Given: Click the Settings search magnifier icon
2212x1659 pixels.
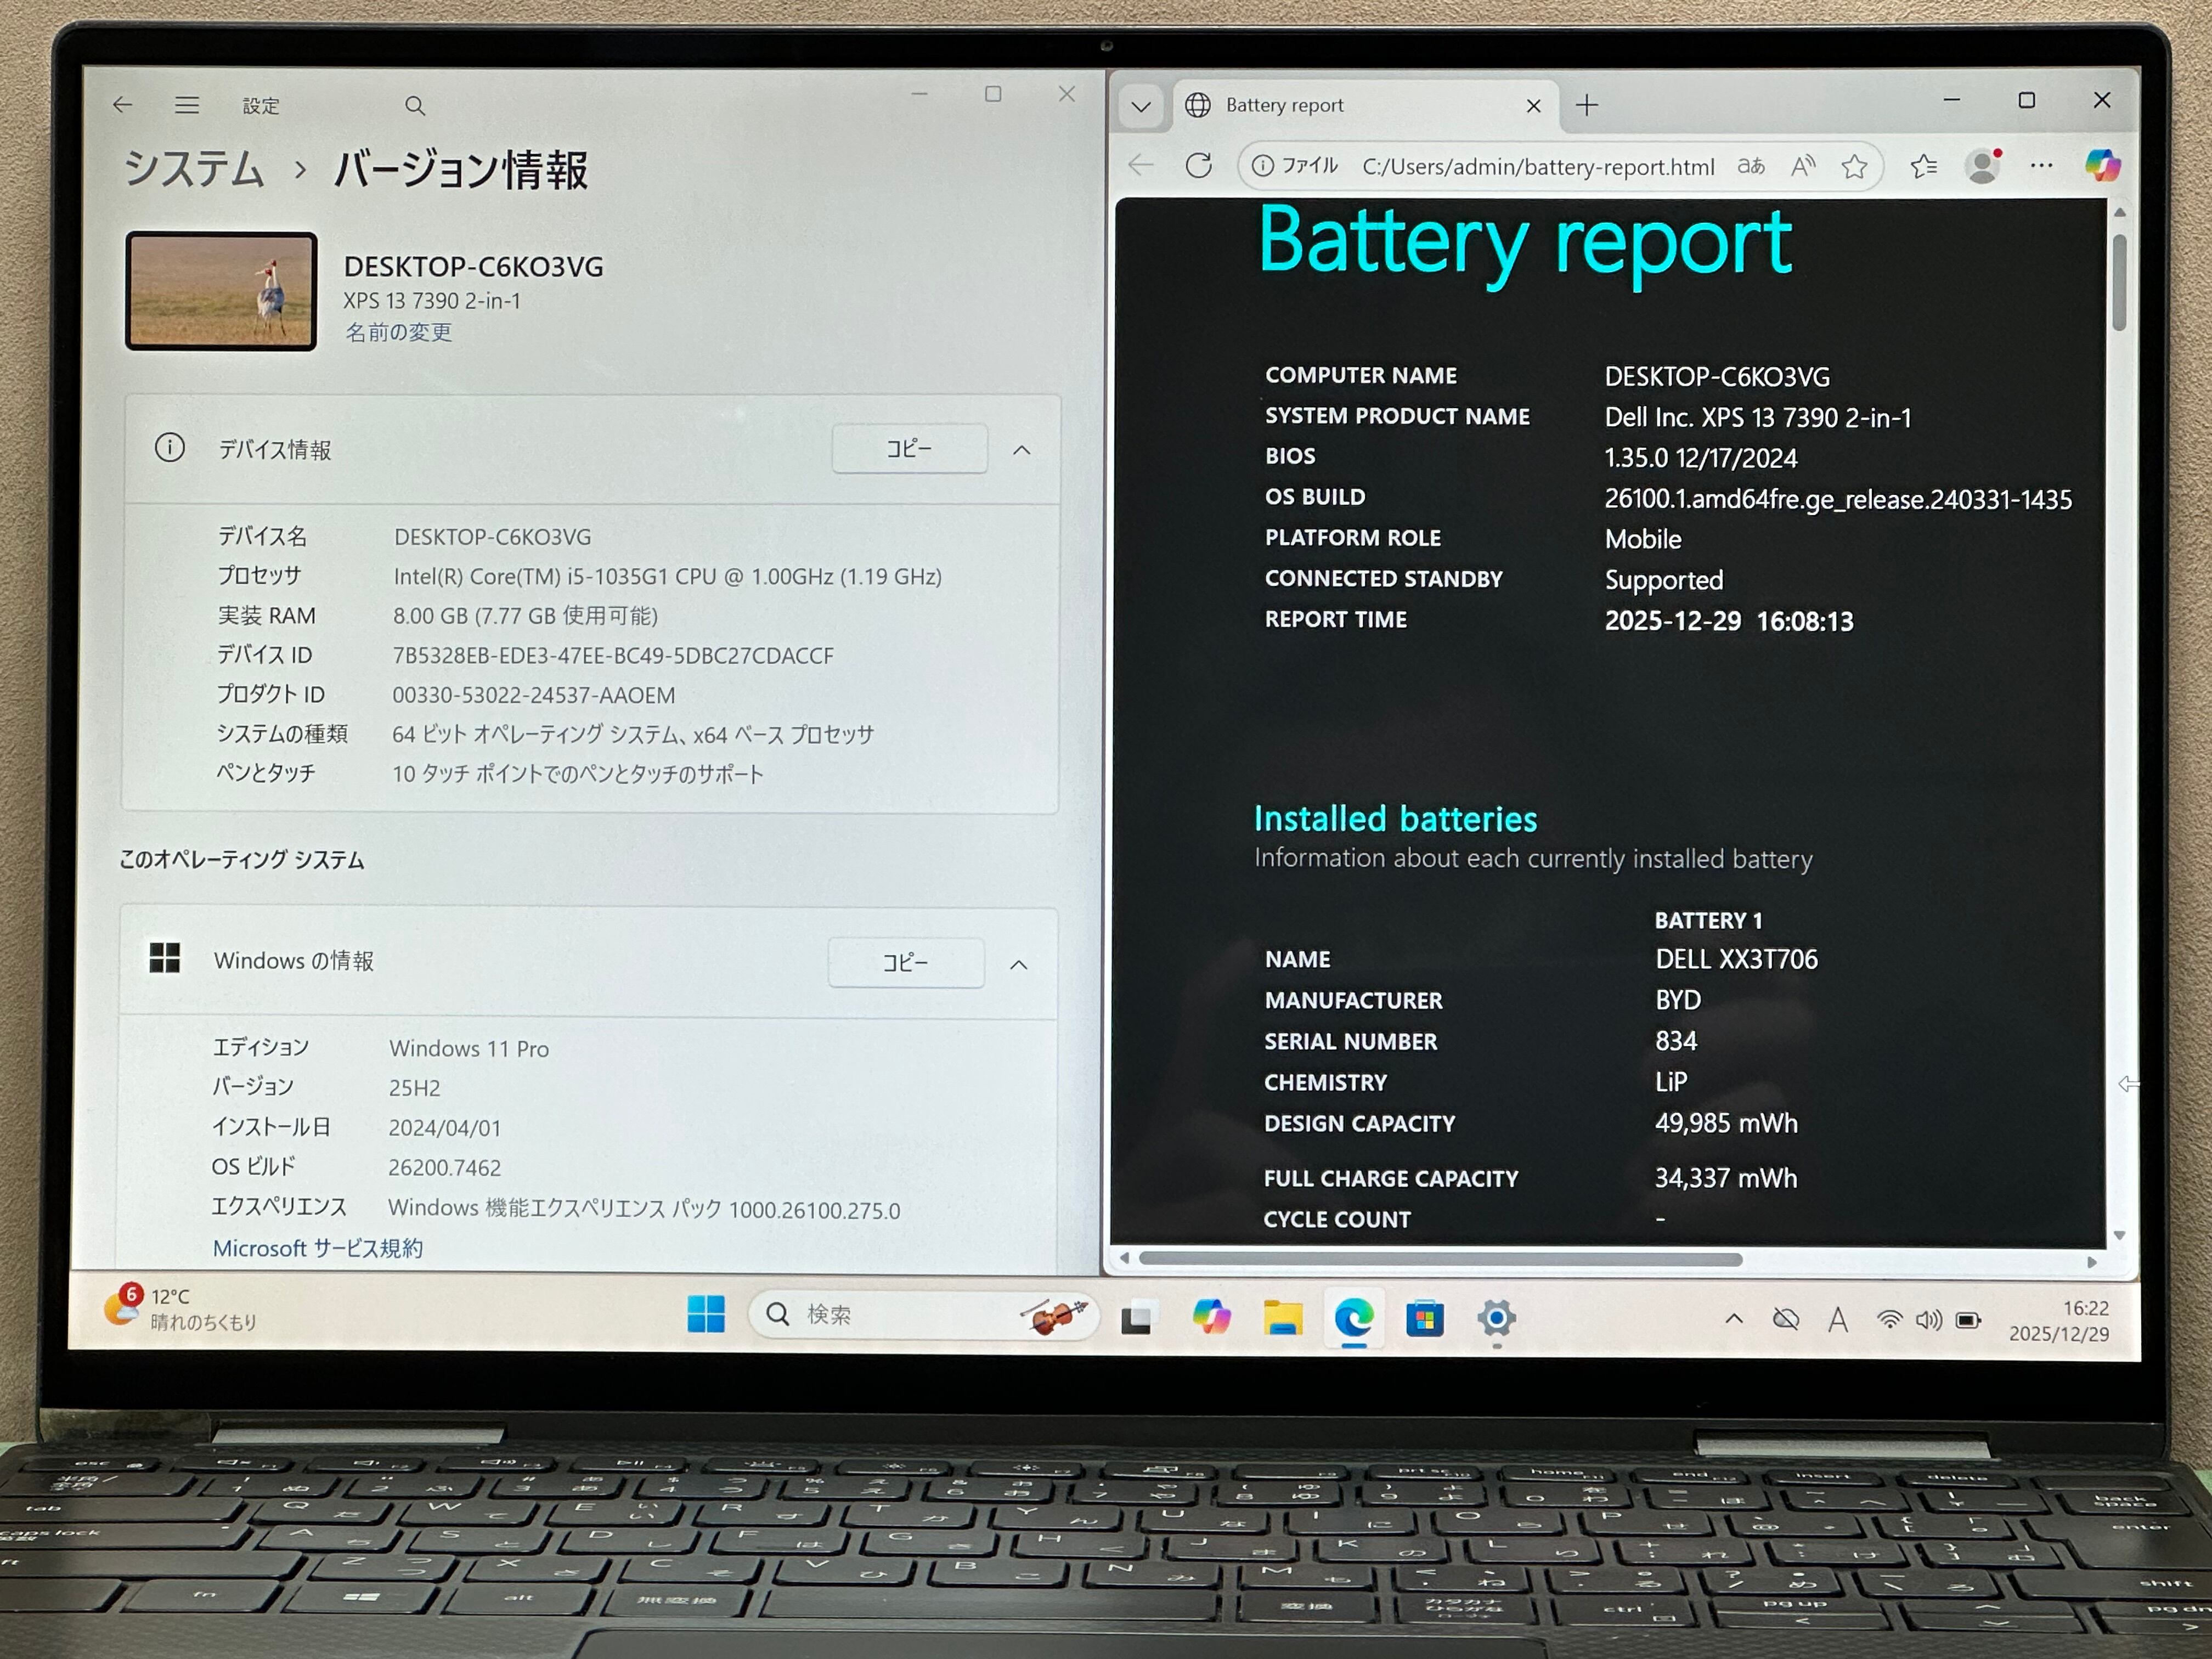Looking at the screenshot, I should tap(415, 106).
